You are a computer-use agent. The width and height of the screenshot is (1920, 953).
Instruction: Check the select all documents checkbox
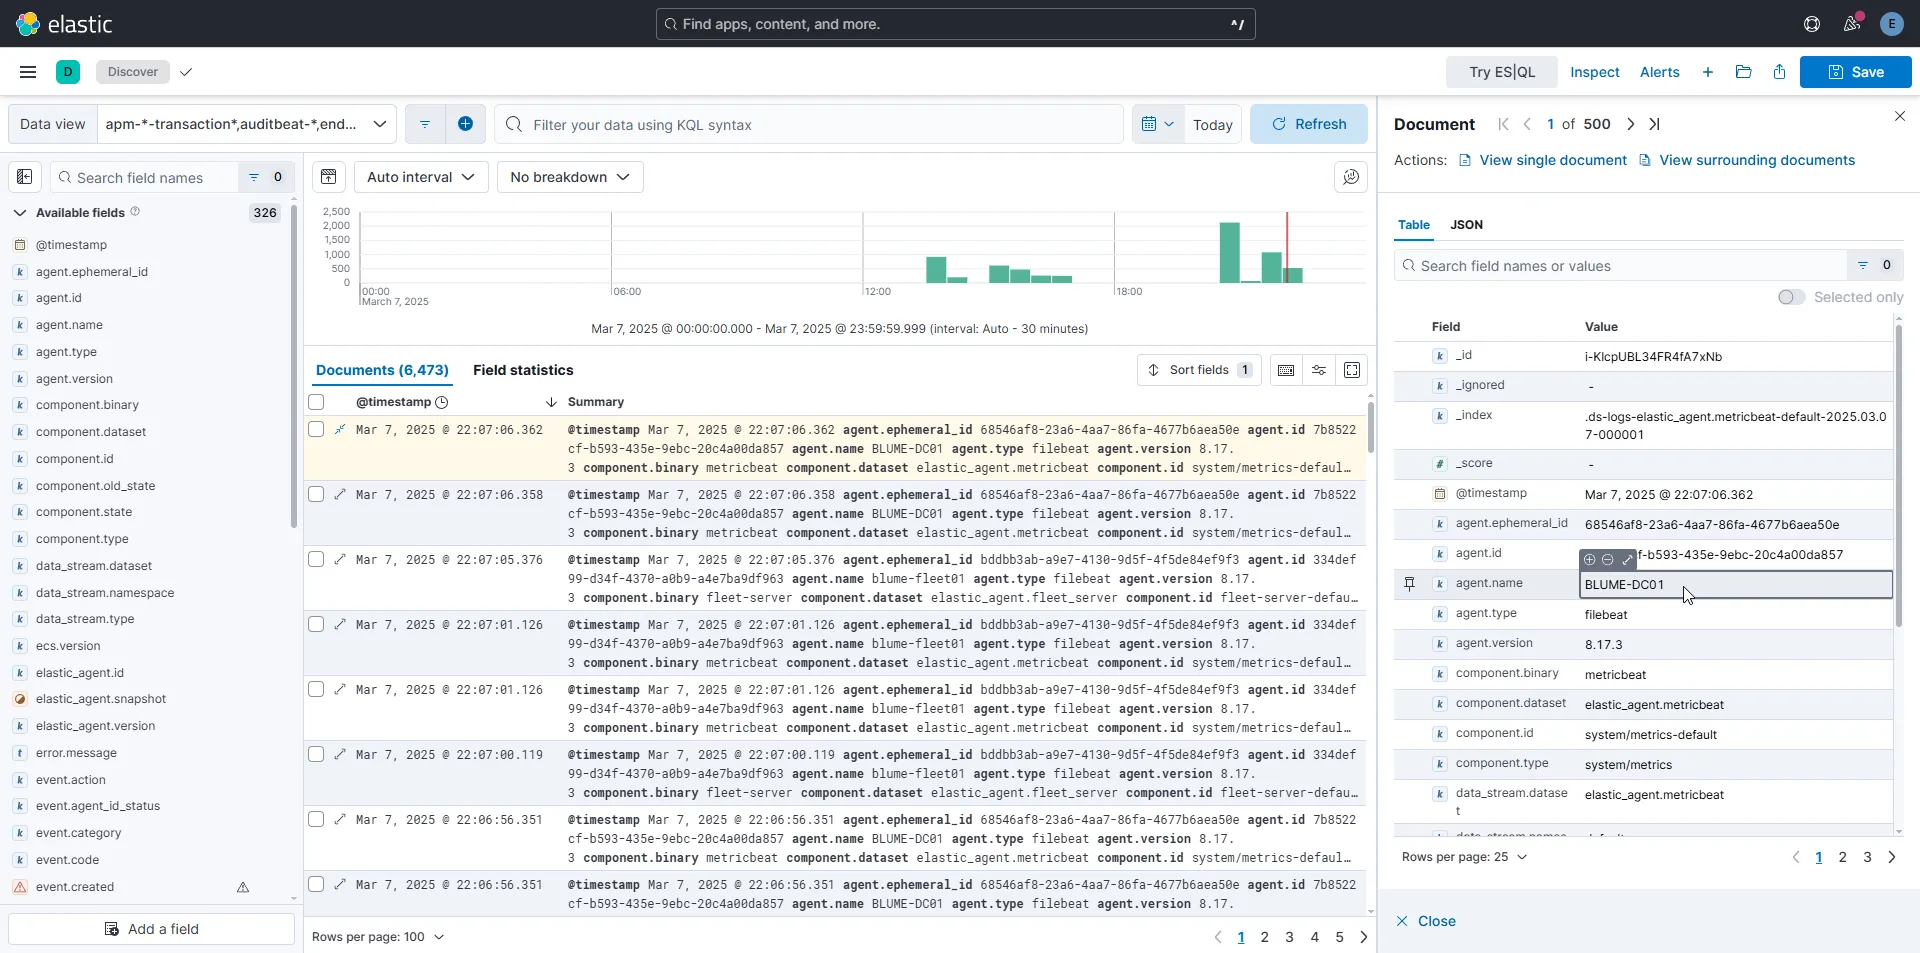pos(316,402)
